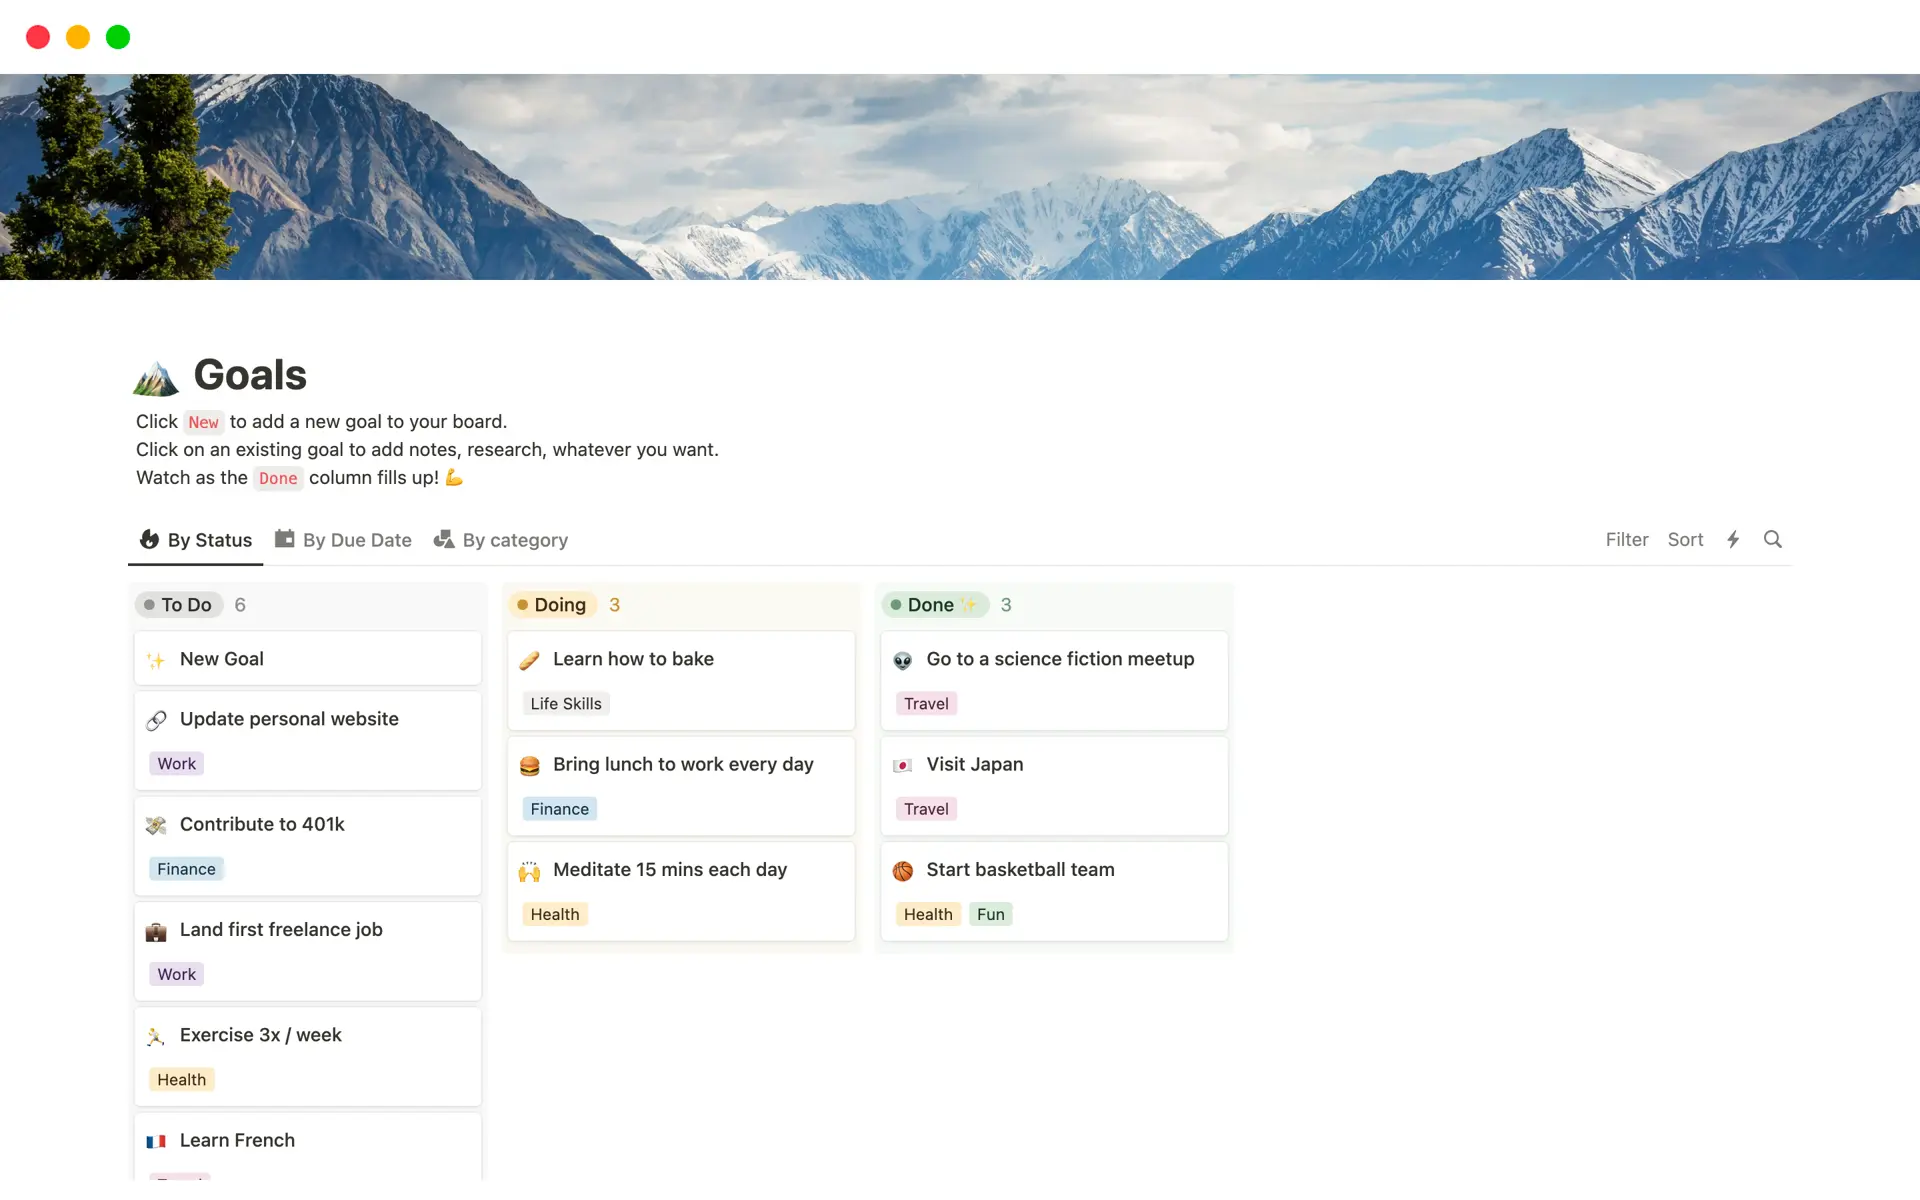1920x1200 pixels.
Task: Click the alien emoji on science fiction card
Action: 903,660
